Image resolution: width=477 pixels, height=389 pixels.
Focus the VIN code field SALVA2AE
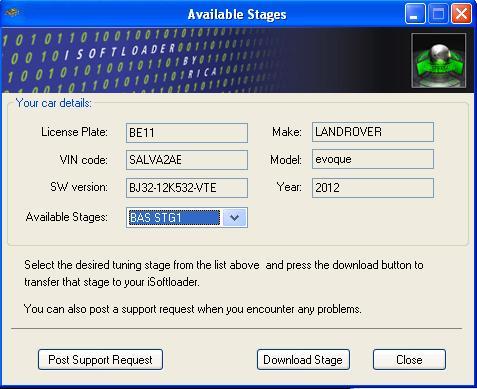point(187,160)
